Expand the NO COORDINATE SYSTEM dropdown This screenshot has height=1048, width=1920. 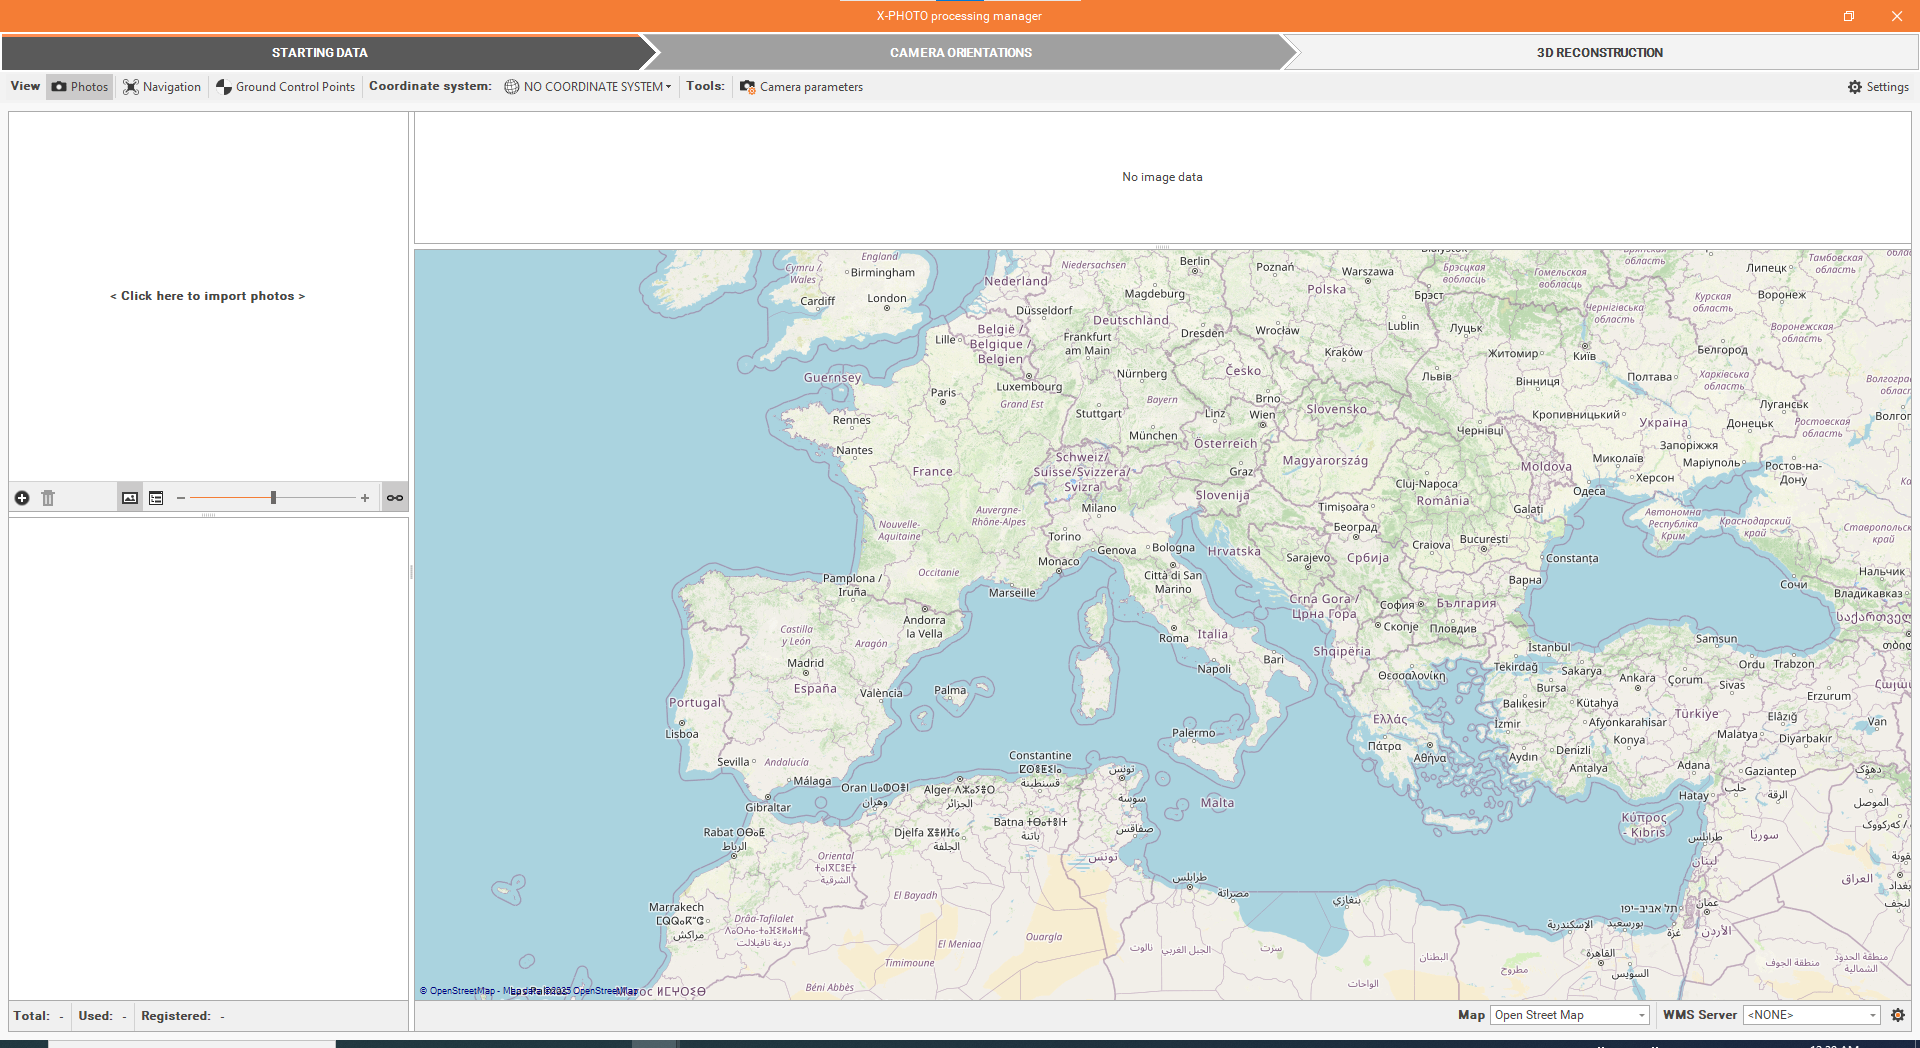pos(588,87)
